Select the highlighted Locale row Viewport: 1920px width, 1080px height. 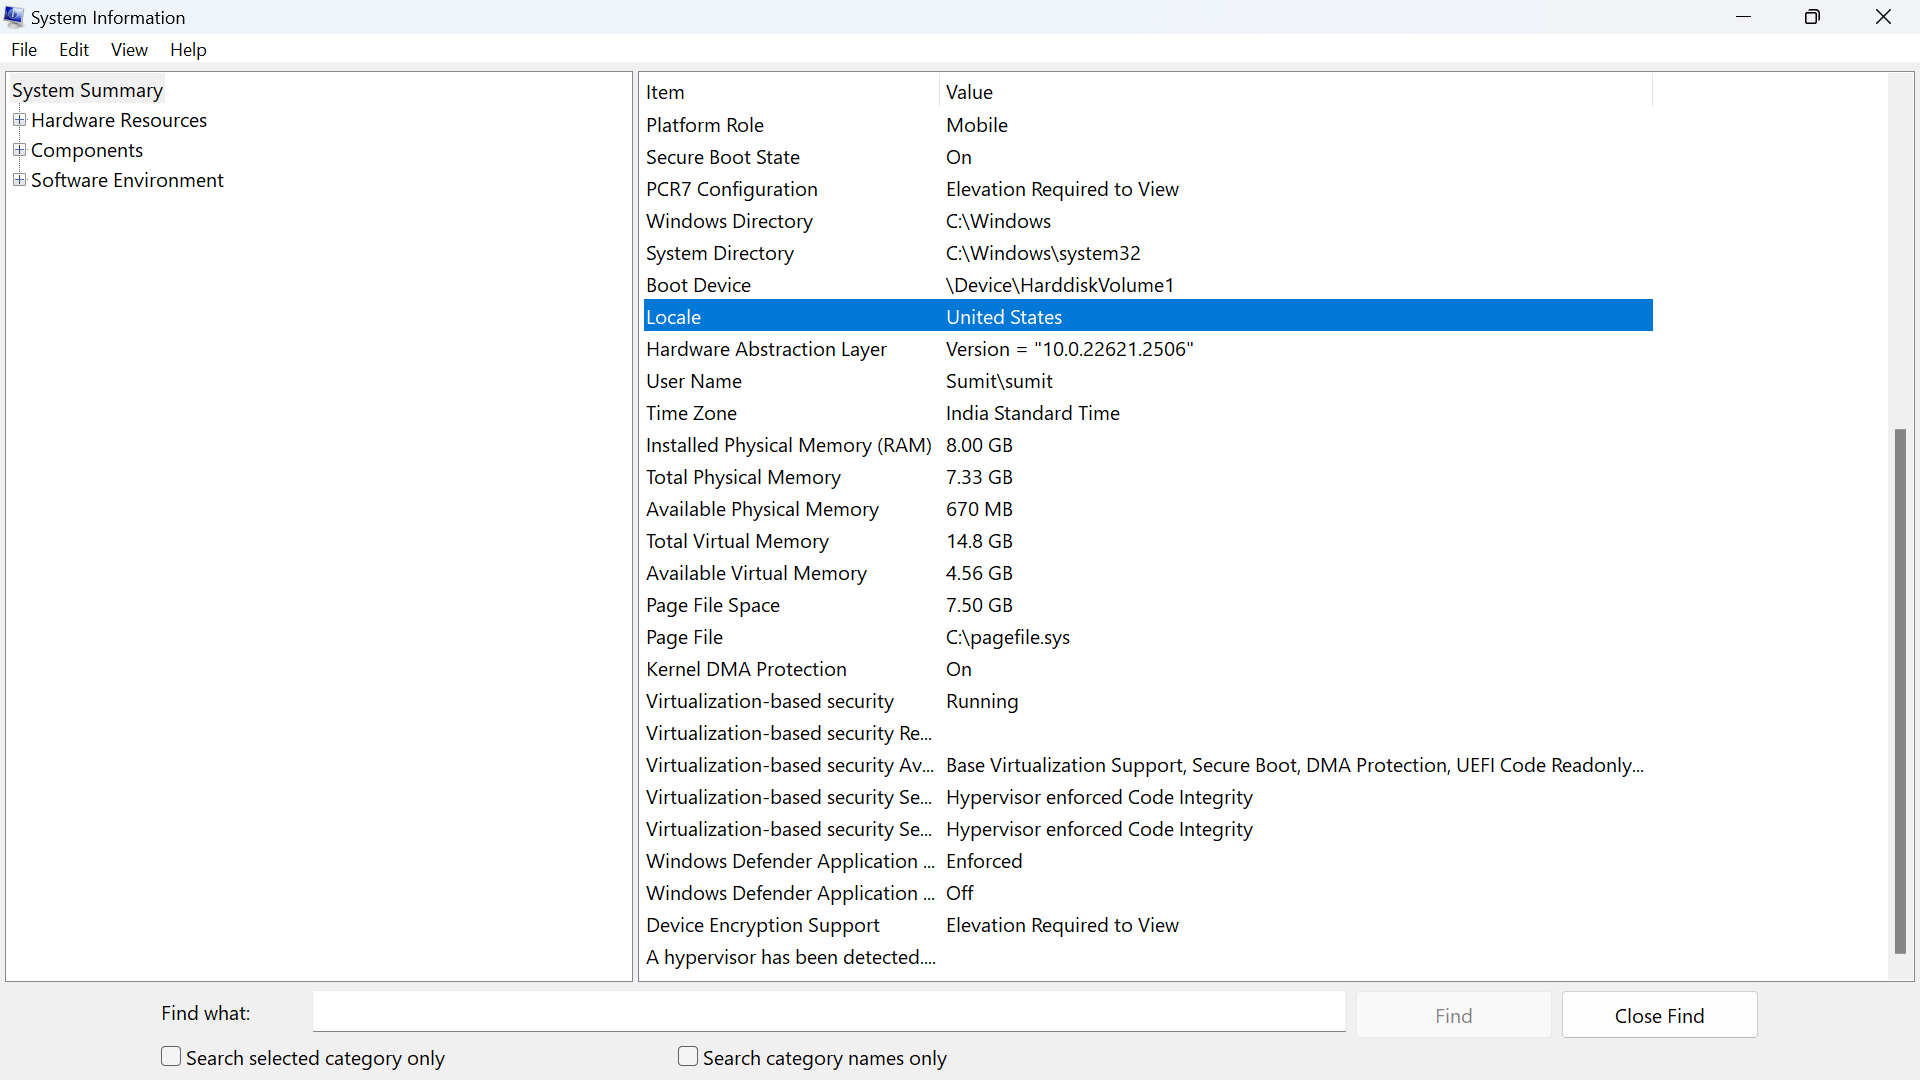[x=1148, y=316]
